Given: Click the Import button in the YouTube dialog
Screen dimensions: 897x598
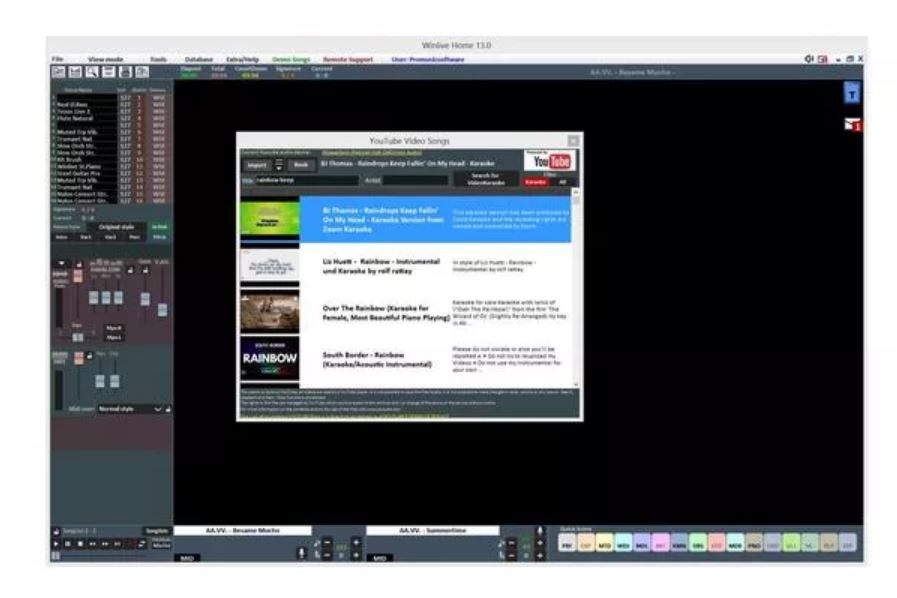Looking at the screenshot, I should [x=257, y=165].
